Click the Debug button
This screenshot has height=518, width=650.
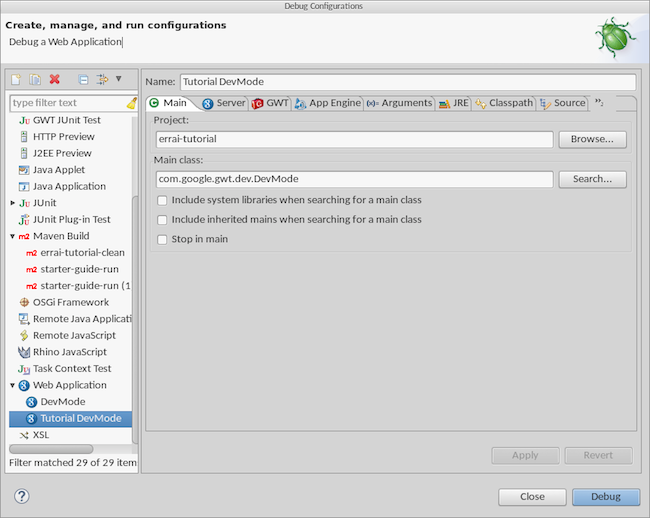tap(606, 497)
